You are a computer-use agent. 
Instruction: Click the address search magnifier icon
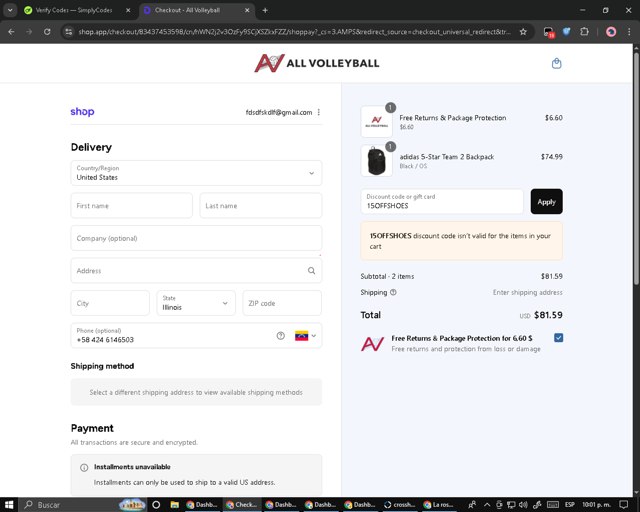pos(311,271)
